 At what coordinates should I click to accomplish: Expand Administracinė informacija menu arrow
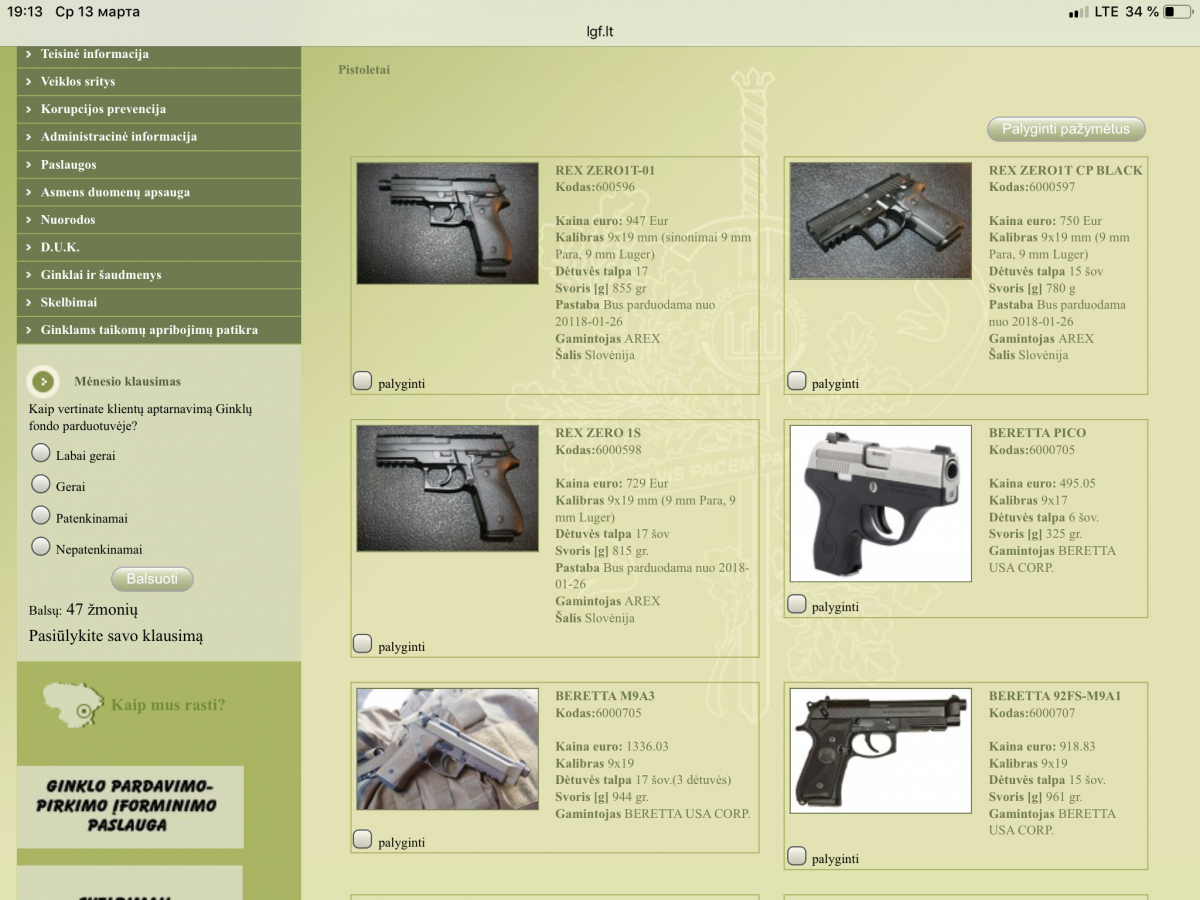(x=29, y=137)
